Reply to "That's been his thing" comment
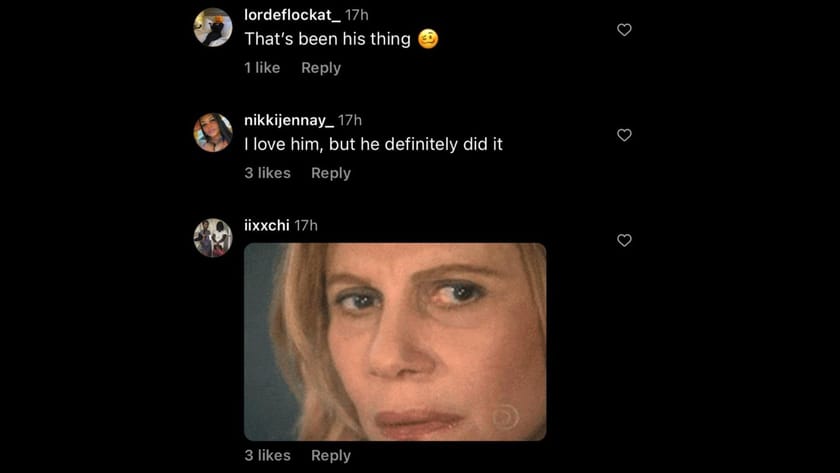The height and width of the screenshot is (473, 840). click(x=321, y=68)
